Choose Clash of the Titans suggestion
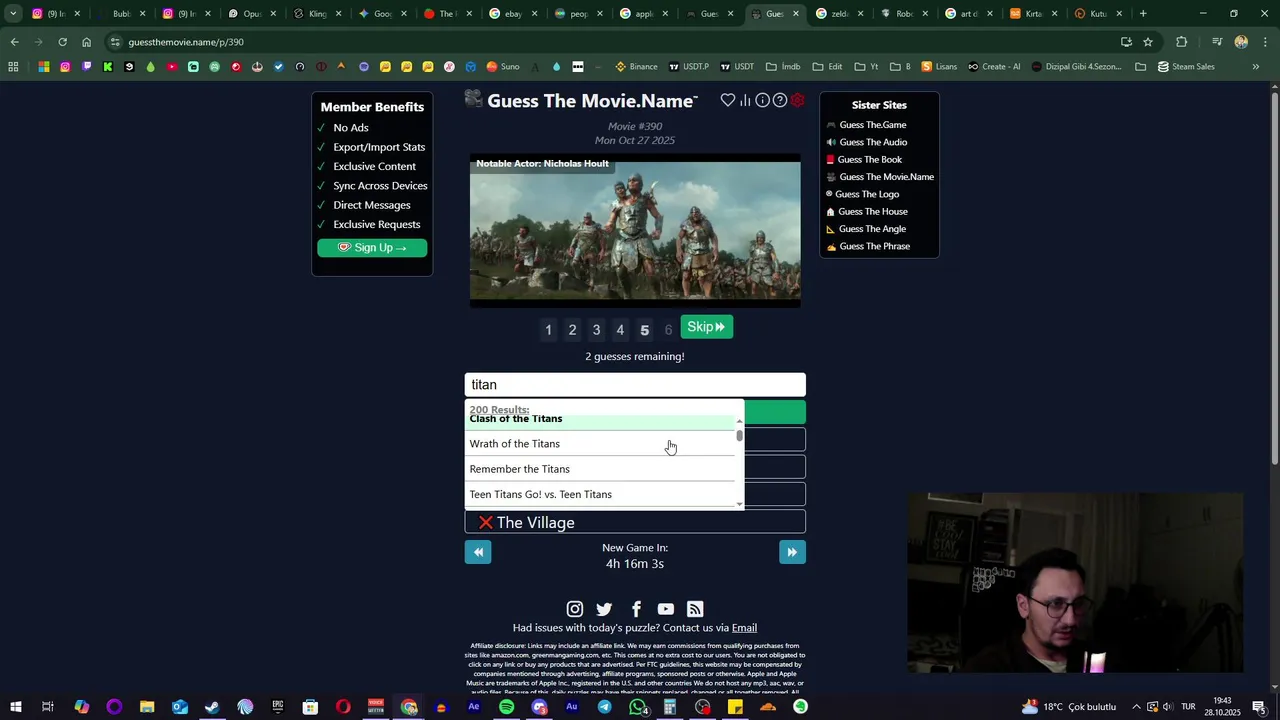This screenshot has width=1280, height=720. [602, 421]
